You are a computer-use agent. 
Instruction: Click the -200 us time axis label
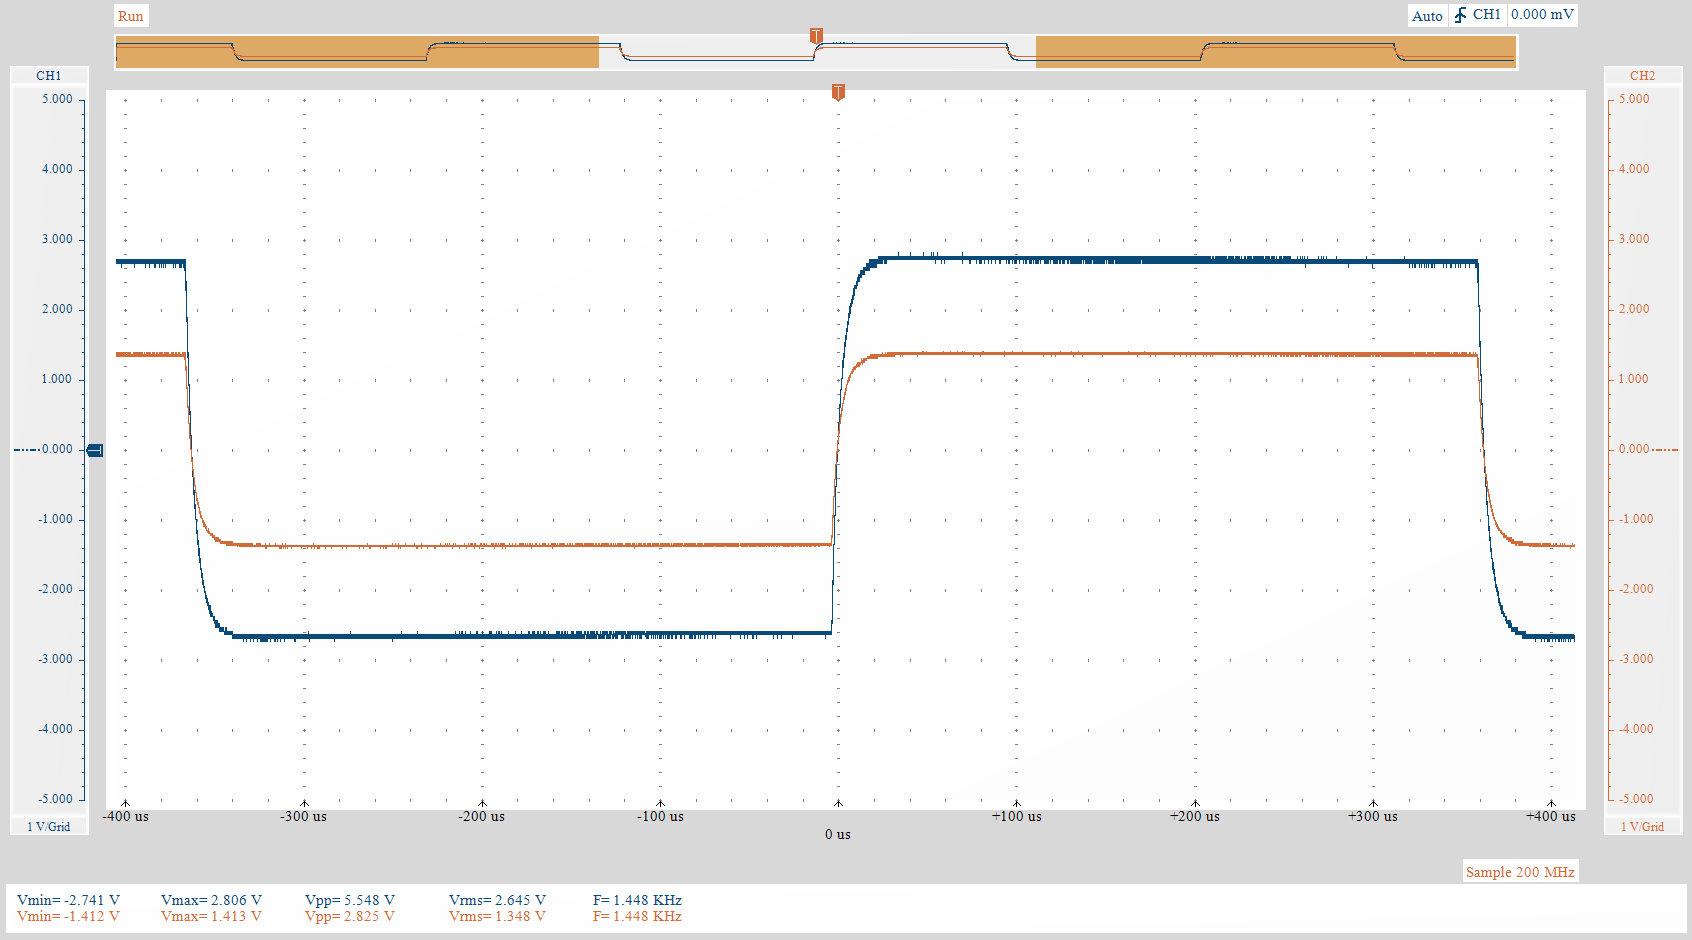click(x=482, y=816)
